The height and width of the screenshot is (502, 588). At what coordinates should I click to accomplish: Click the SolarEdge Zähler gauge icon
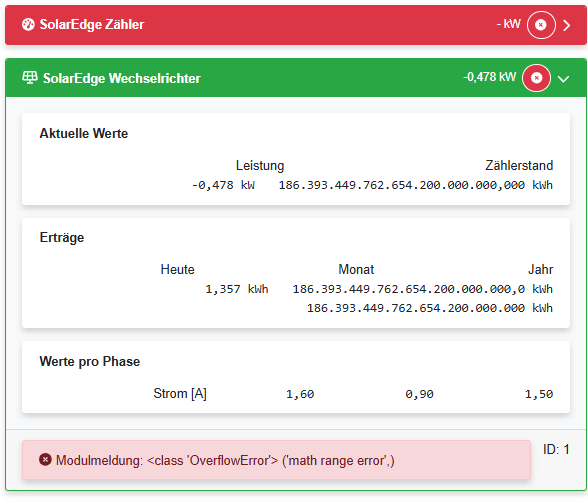(28, 25)
